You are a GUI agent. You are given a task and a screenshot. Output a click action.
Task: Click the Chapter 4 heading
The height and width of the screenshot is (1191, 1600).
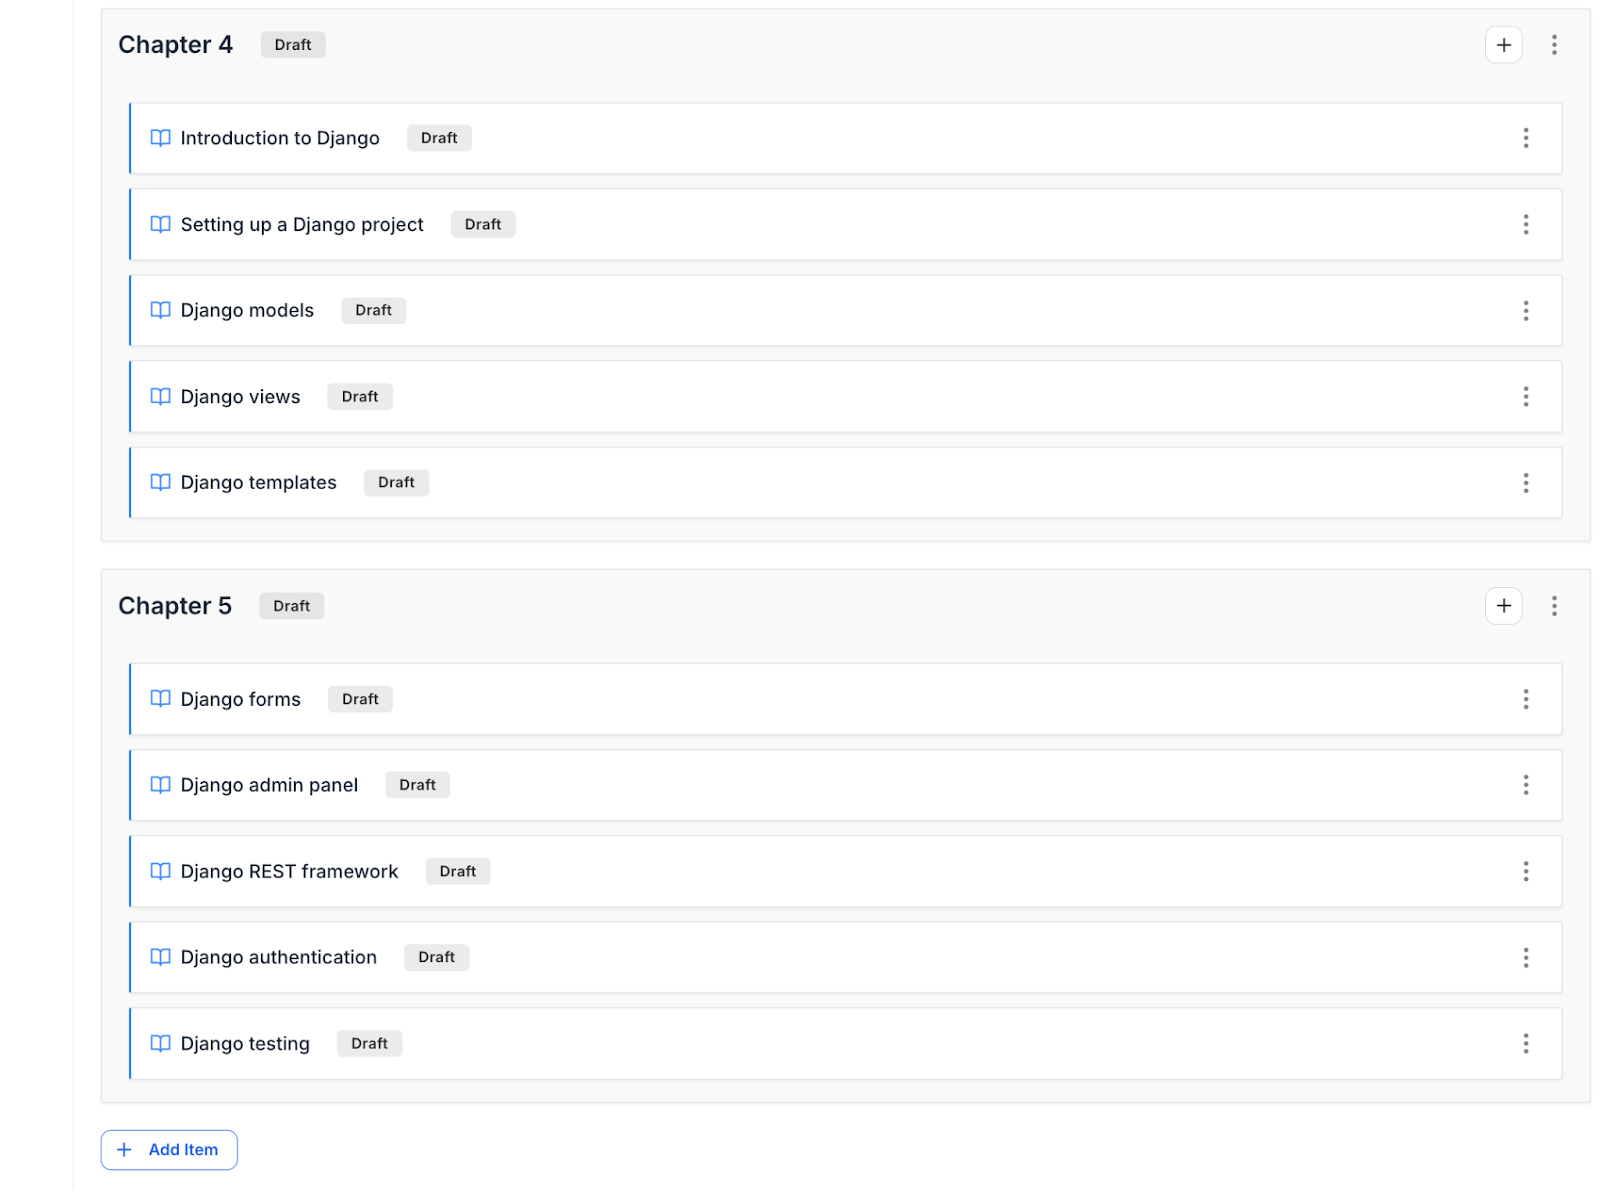pyautogui.click(x=175, y=45)
